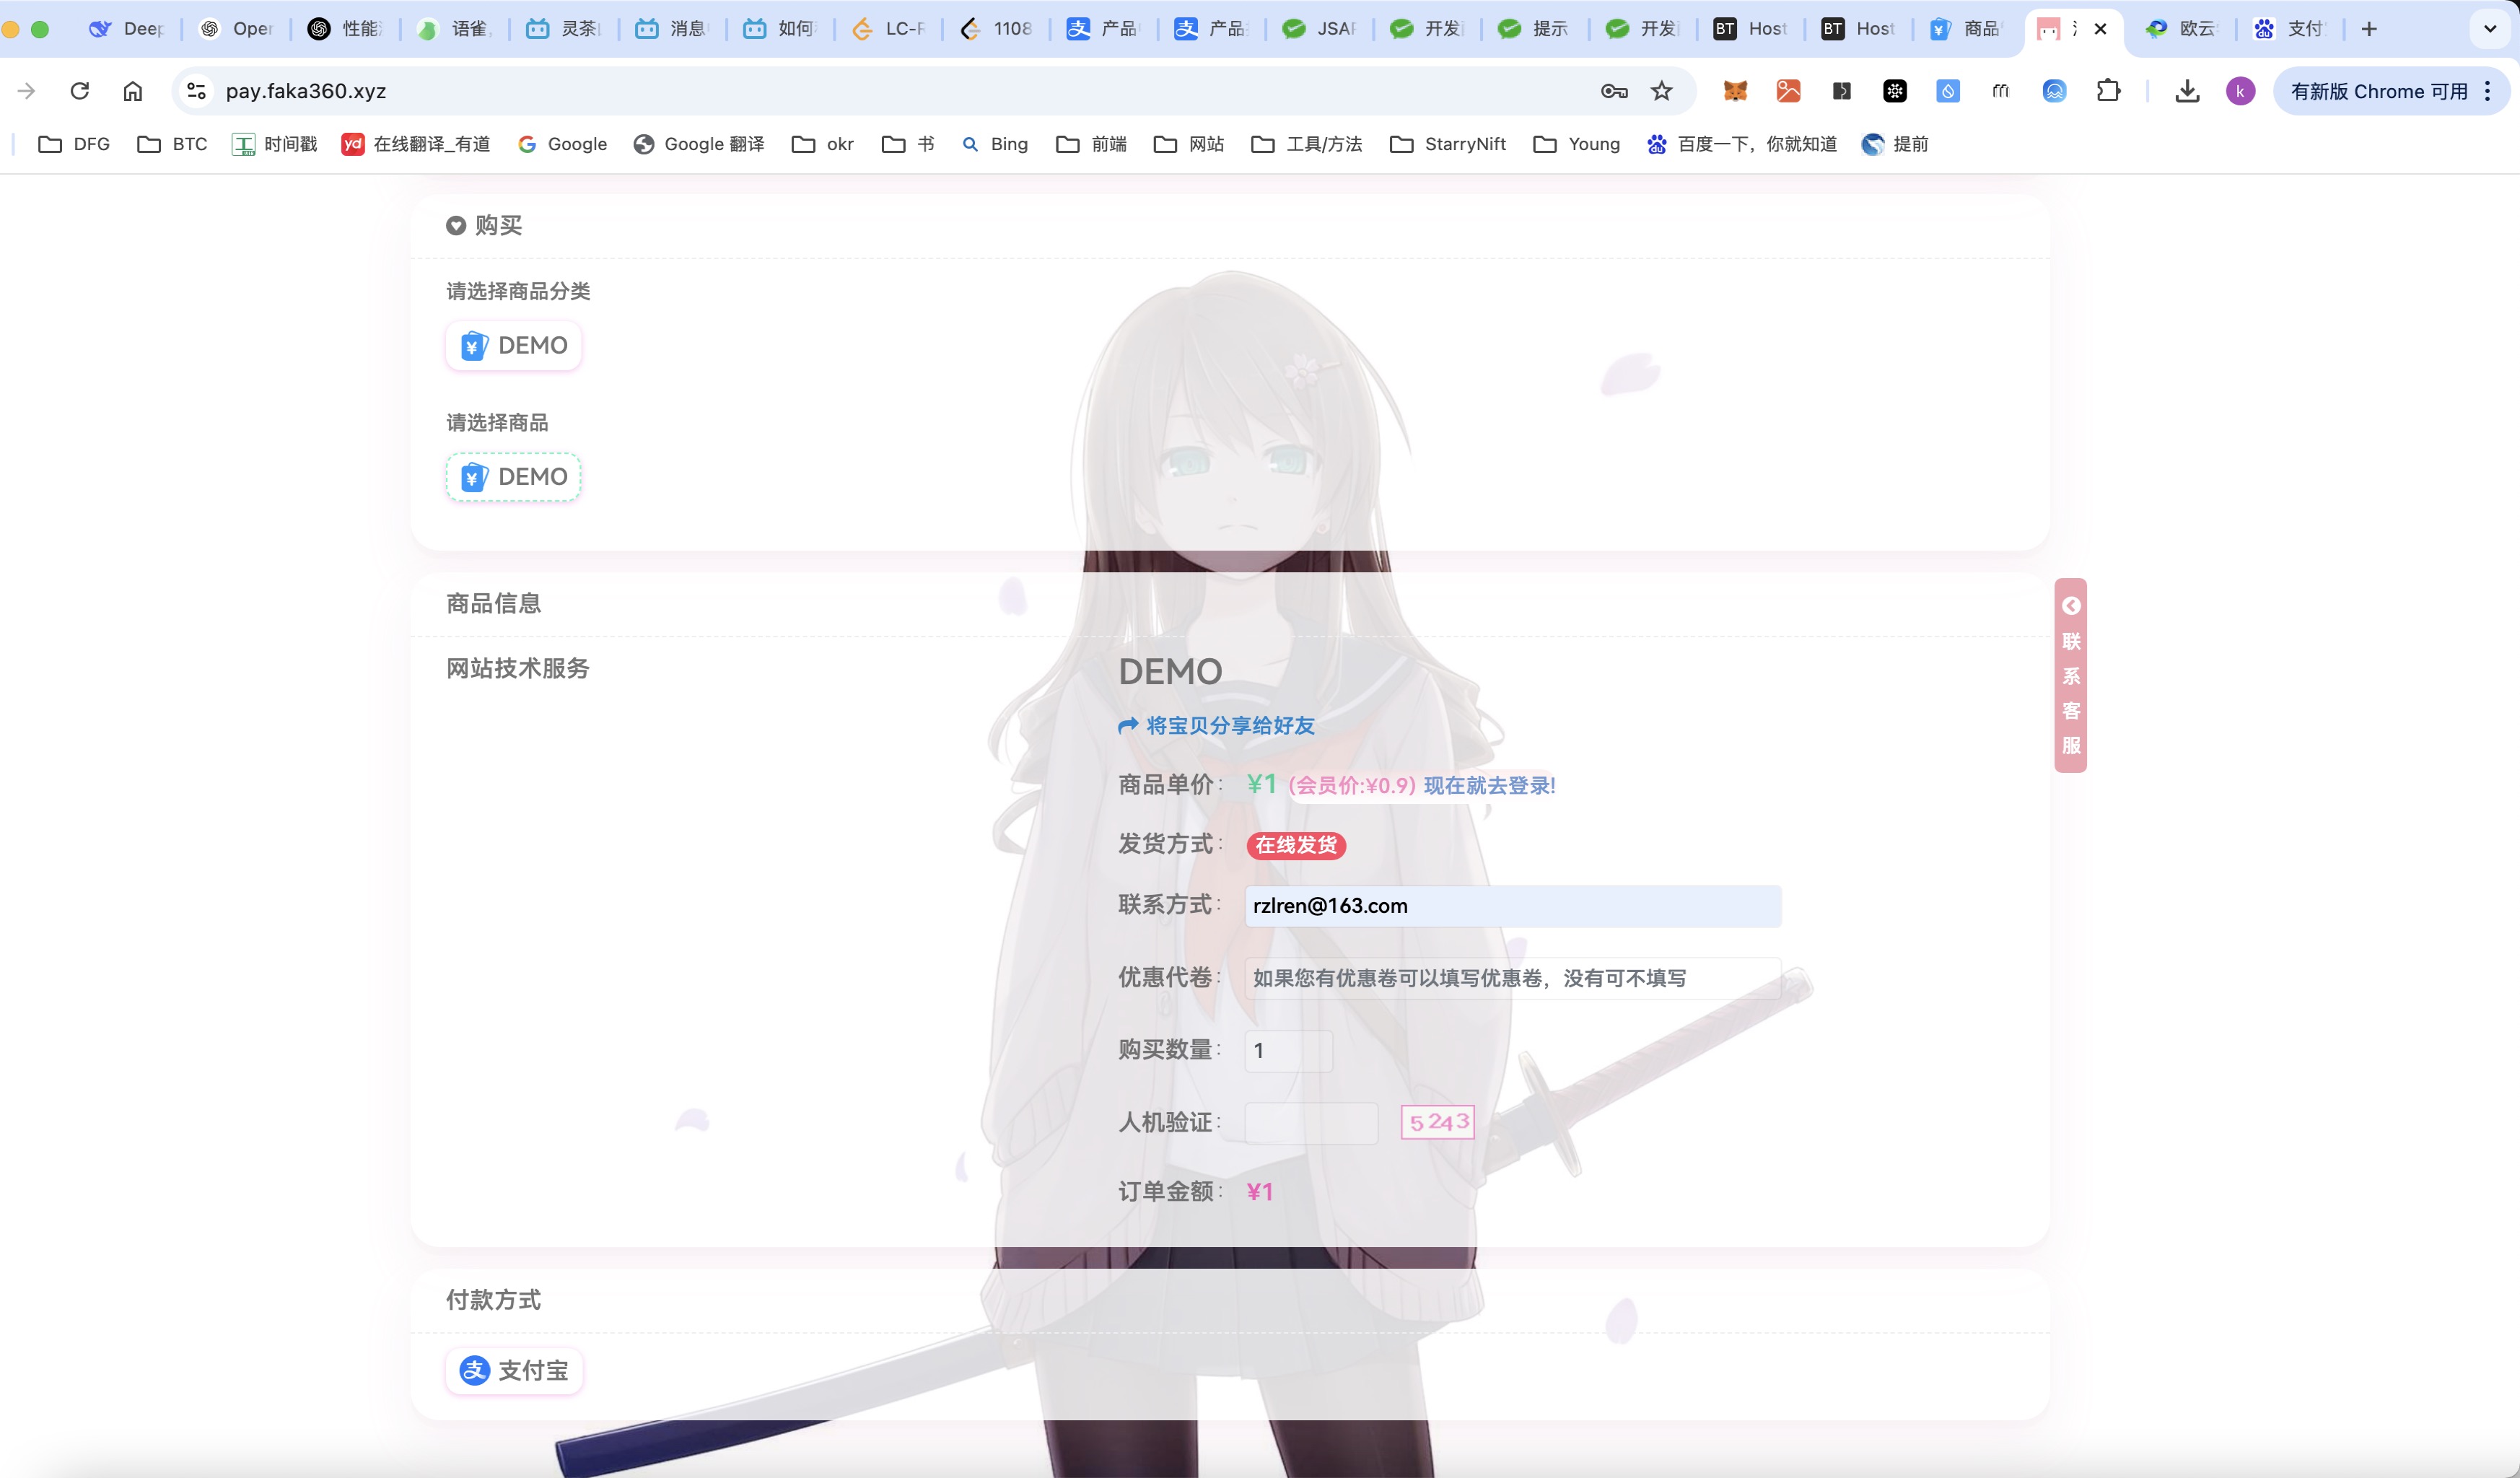The height and width of the screenshot is (1478, 2520).
Task: Close the current active tab
Action: (2100, 29)
